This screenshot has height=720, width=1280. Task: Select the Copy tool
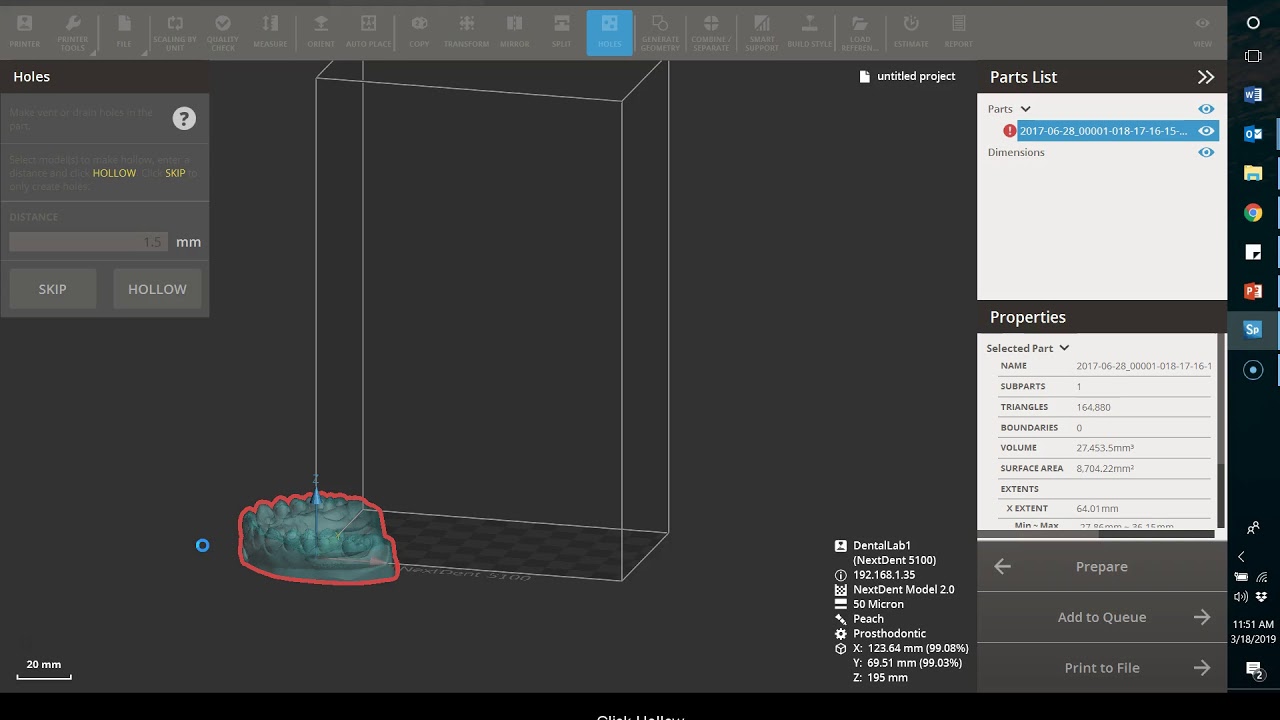(419, 31)
